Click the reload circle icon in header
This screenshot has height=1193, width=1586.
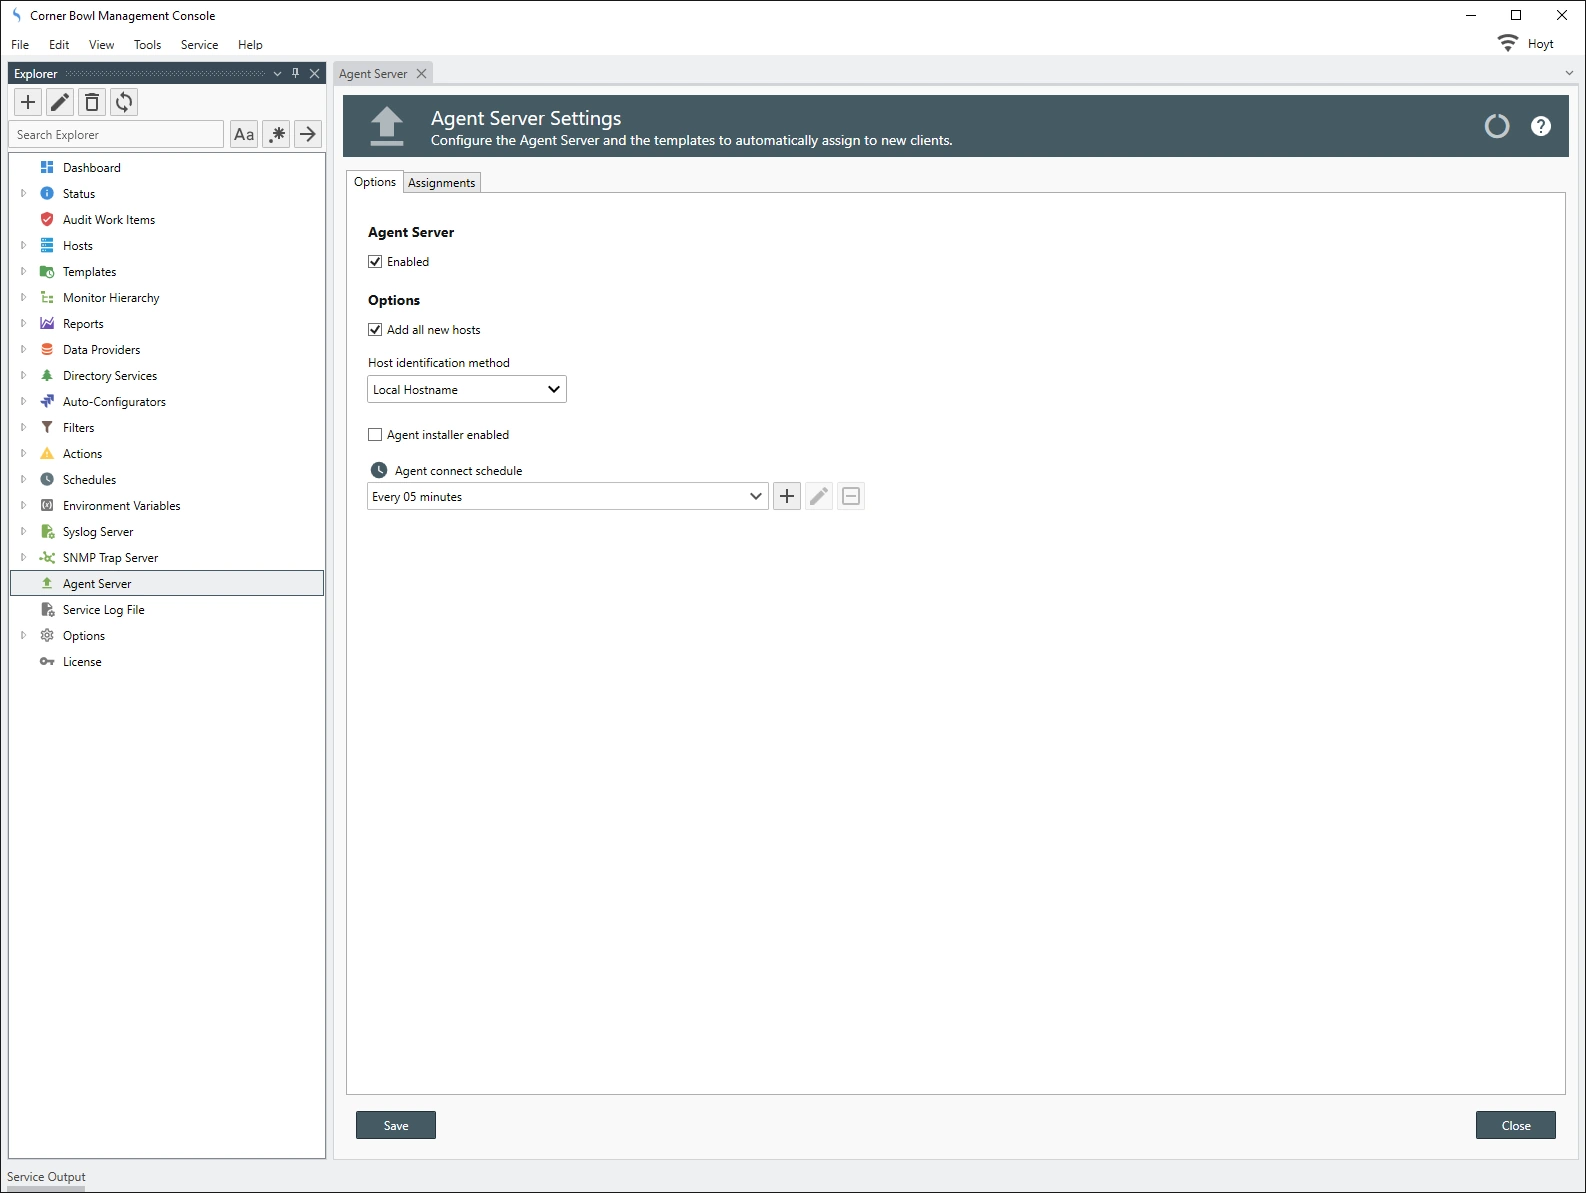click(1496, 126)
